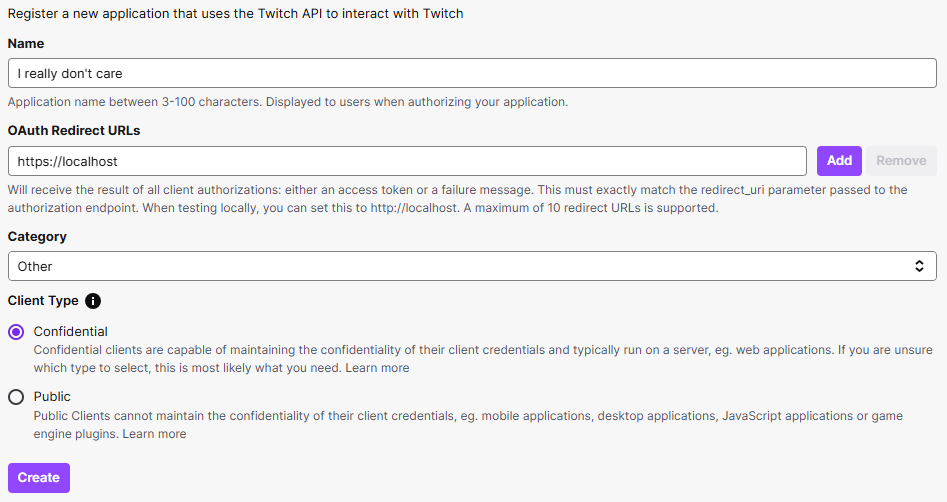The image size is (947, 502).
Task: Open Learn more under Public
Action: [x=154, y=434]
